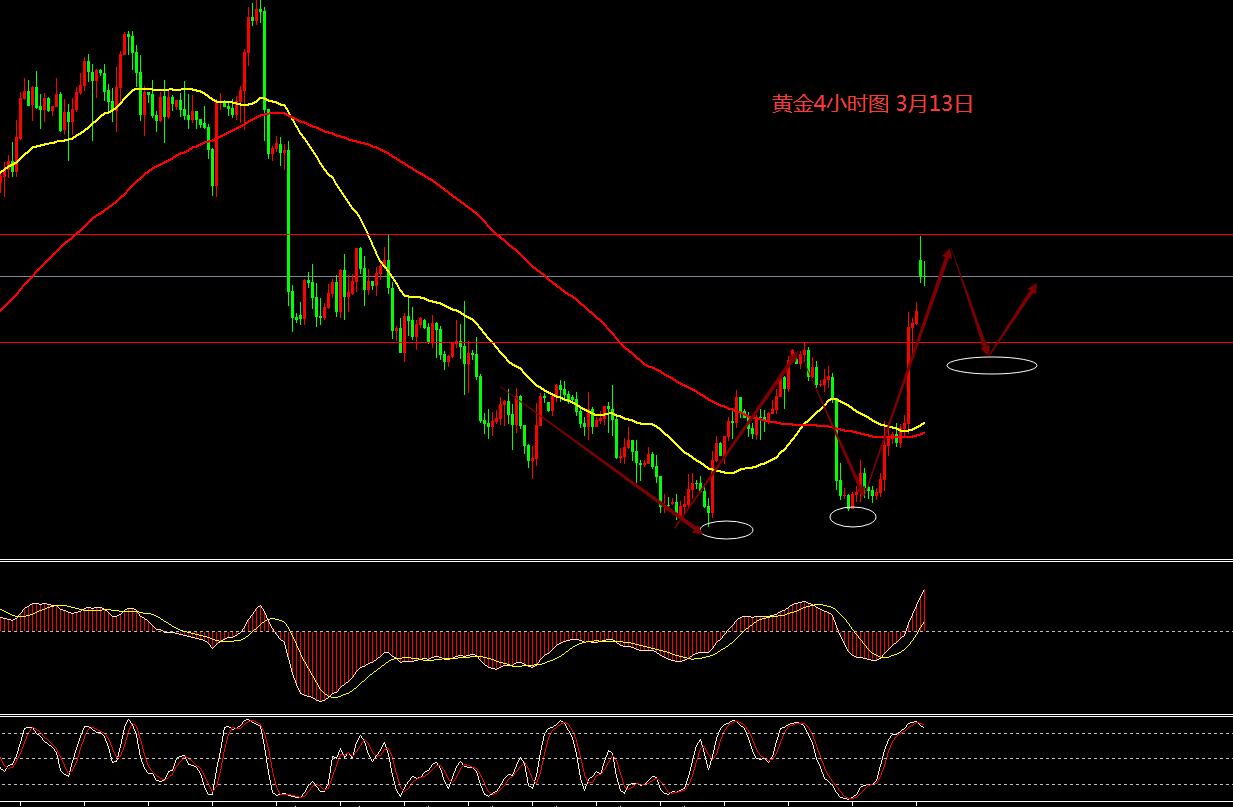Select the middle white ellipse at second bottom

coord(853,516)
